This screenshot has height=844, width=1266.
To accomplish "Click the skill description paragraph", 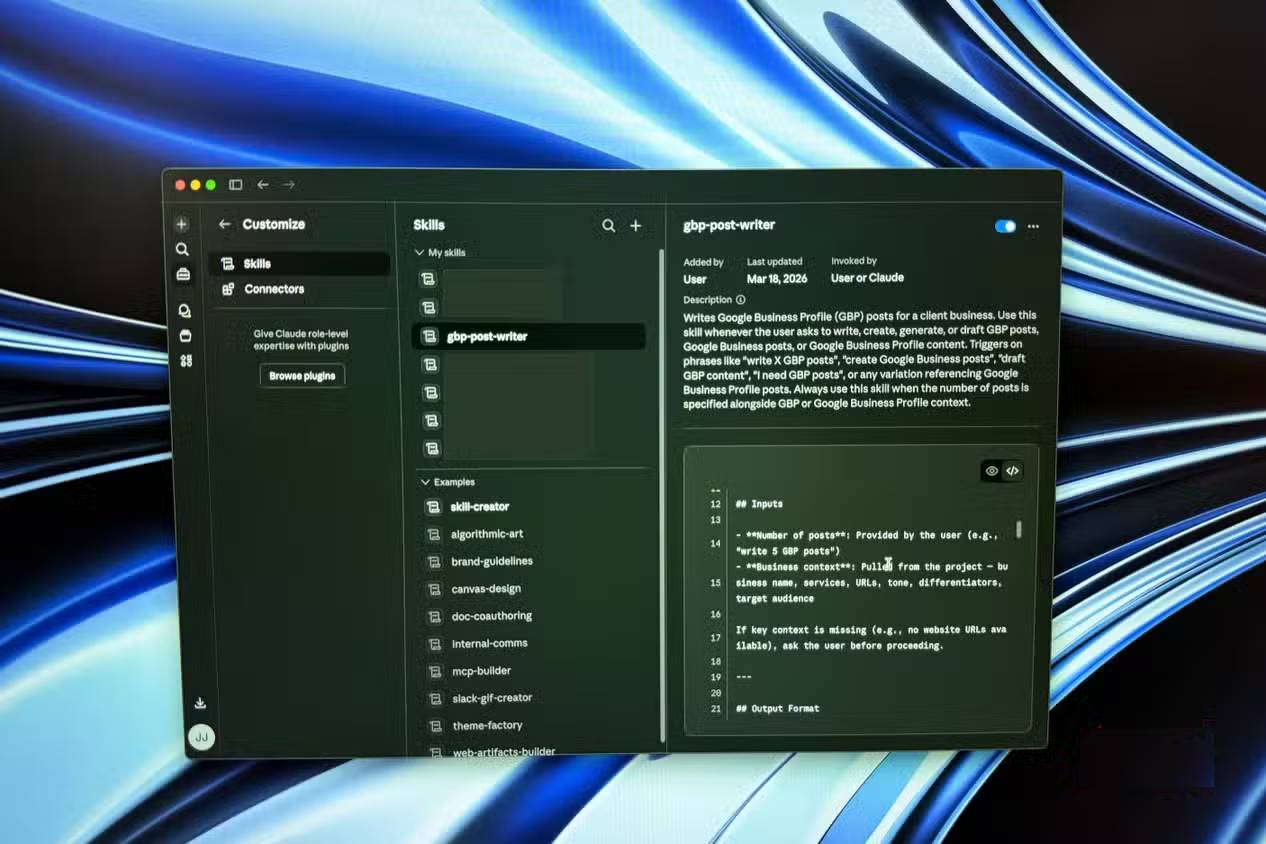I will [x=862, y=359].
